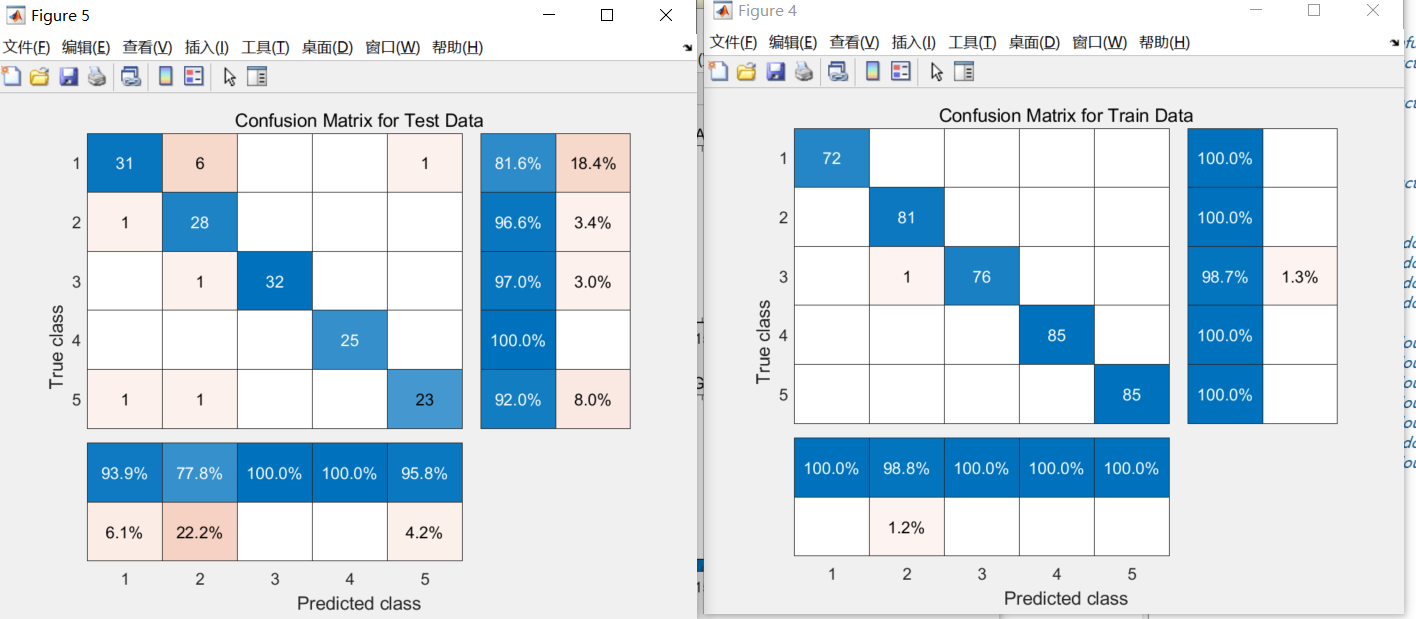
Task: Insert colorbar in Figure 5
Action: [166, 76]
